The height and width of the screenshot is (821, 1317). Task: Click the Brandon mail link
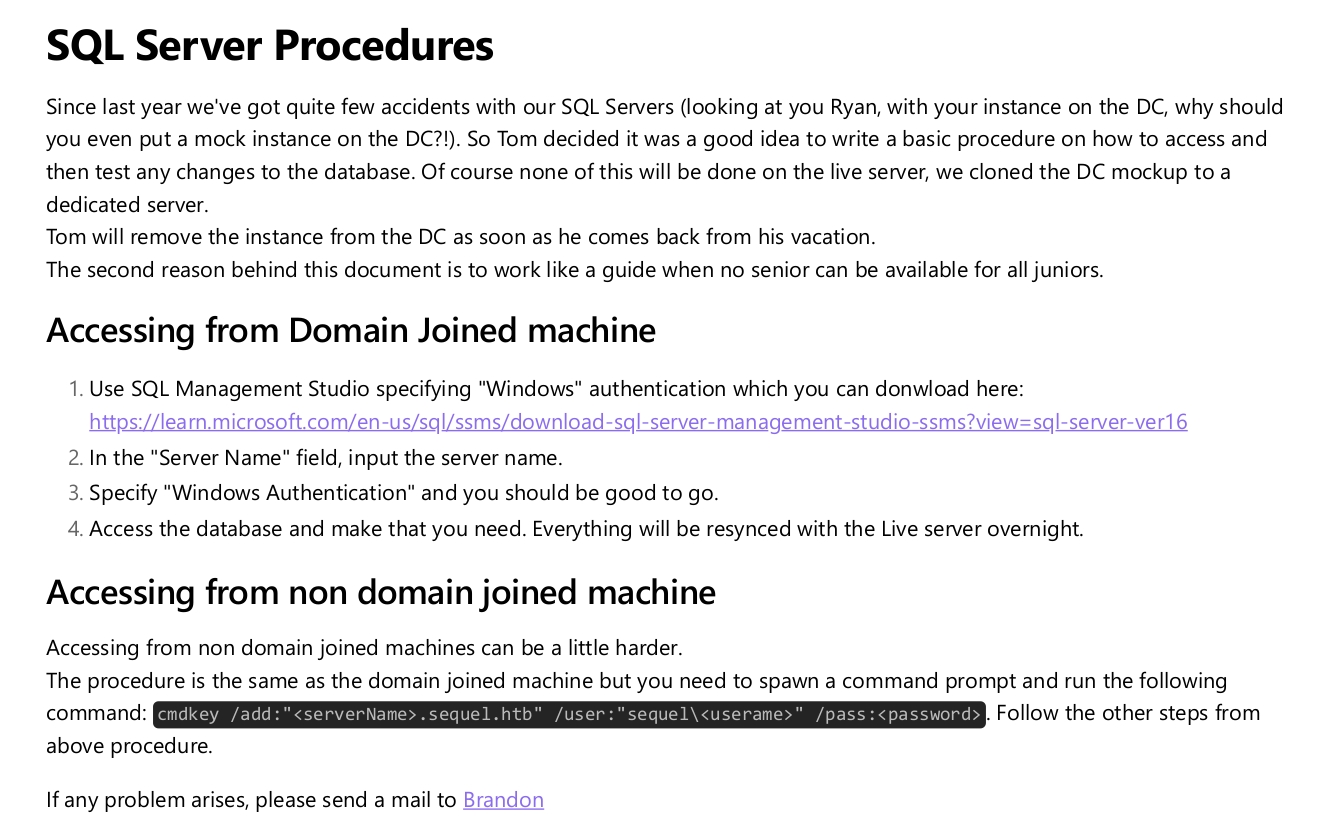pyautogui.click(x=503, y=800)
